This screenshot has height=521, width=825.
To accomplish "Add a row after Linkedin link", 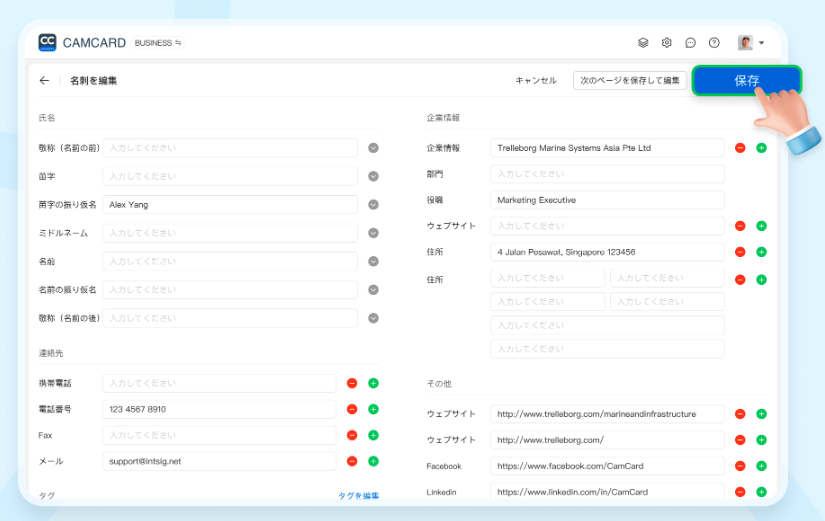I will pos(761,492).
